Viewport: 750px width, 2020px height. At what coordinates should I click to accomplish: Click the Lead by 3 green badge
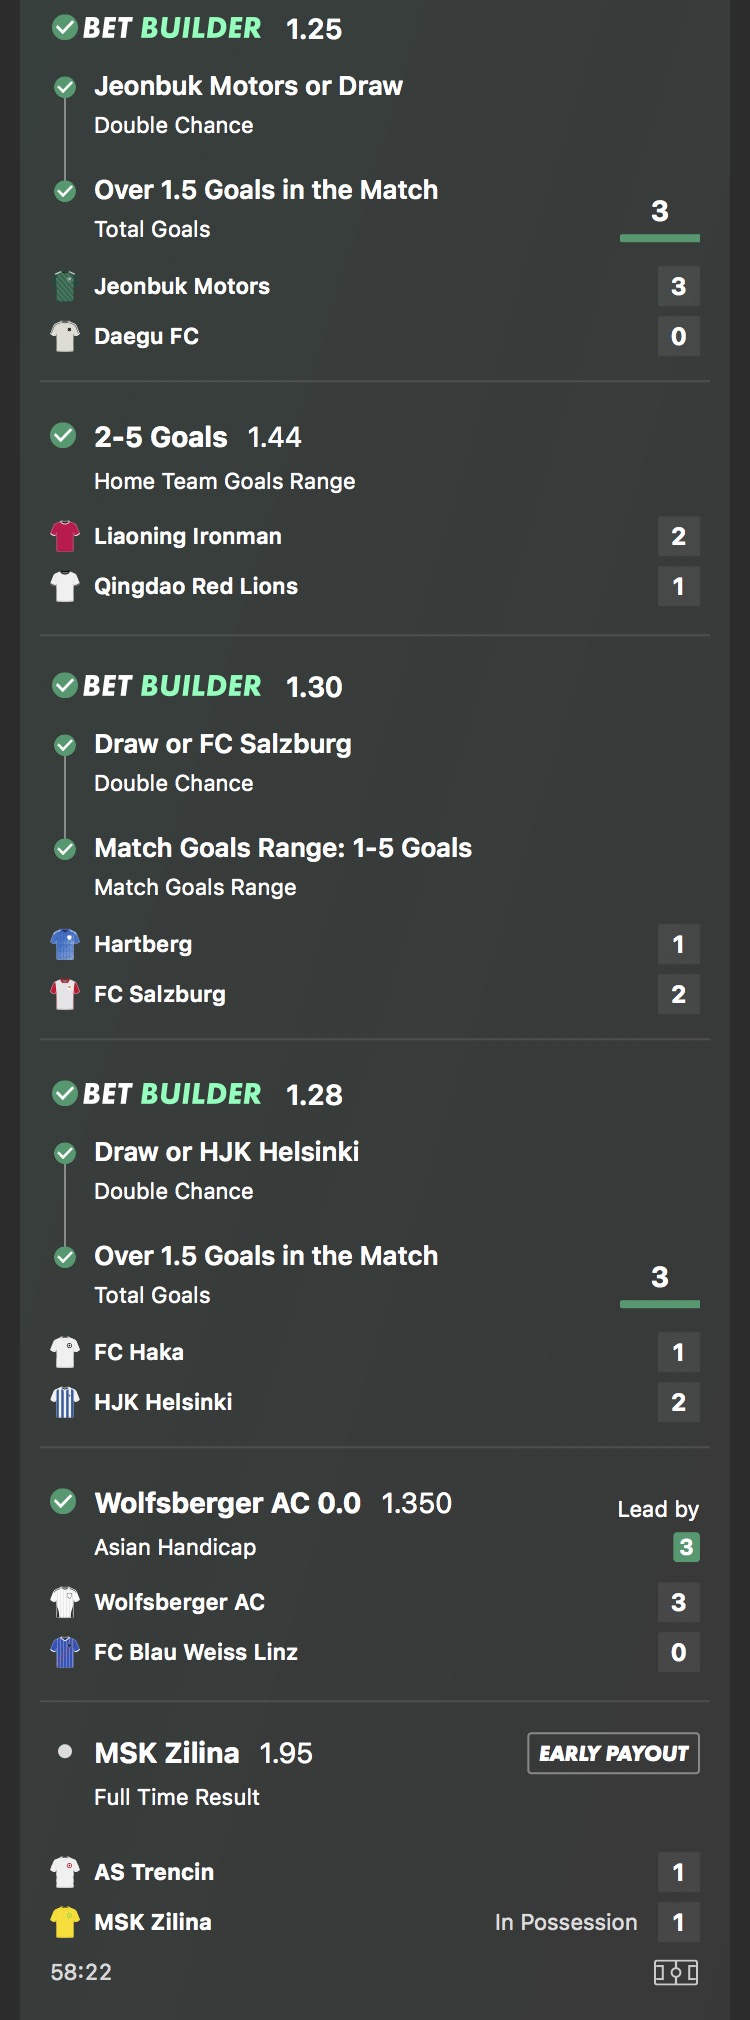click(686, 1547)
